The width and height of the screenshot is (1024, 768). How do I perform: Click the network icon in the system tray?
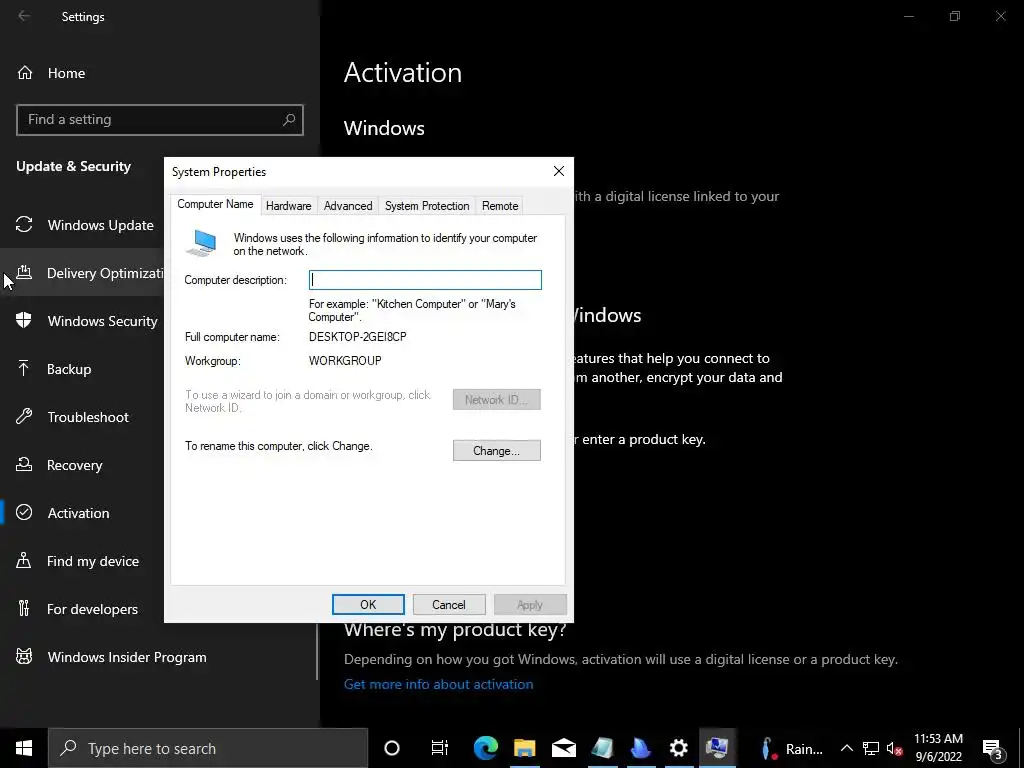click(x=871, y=748)
